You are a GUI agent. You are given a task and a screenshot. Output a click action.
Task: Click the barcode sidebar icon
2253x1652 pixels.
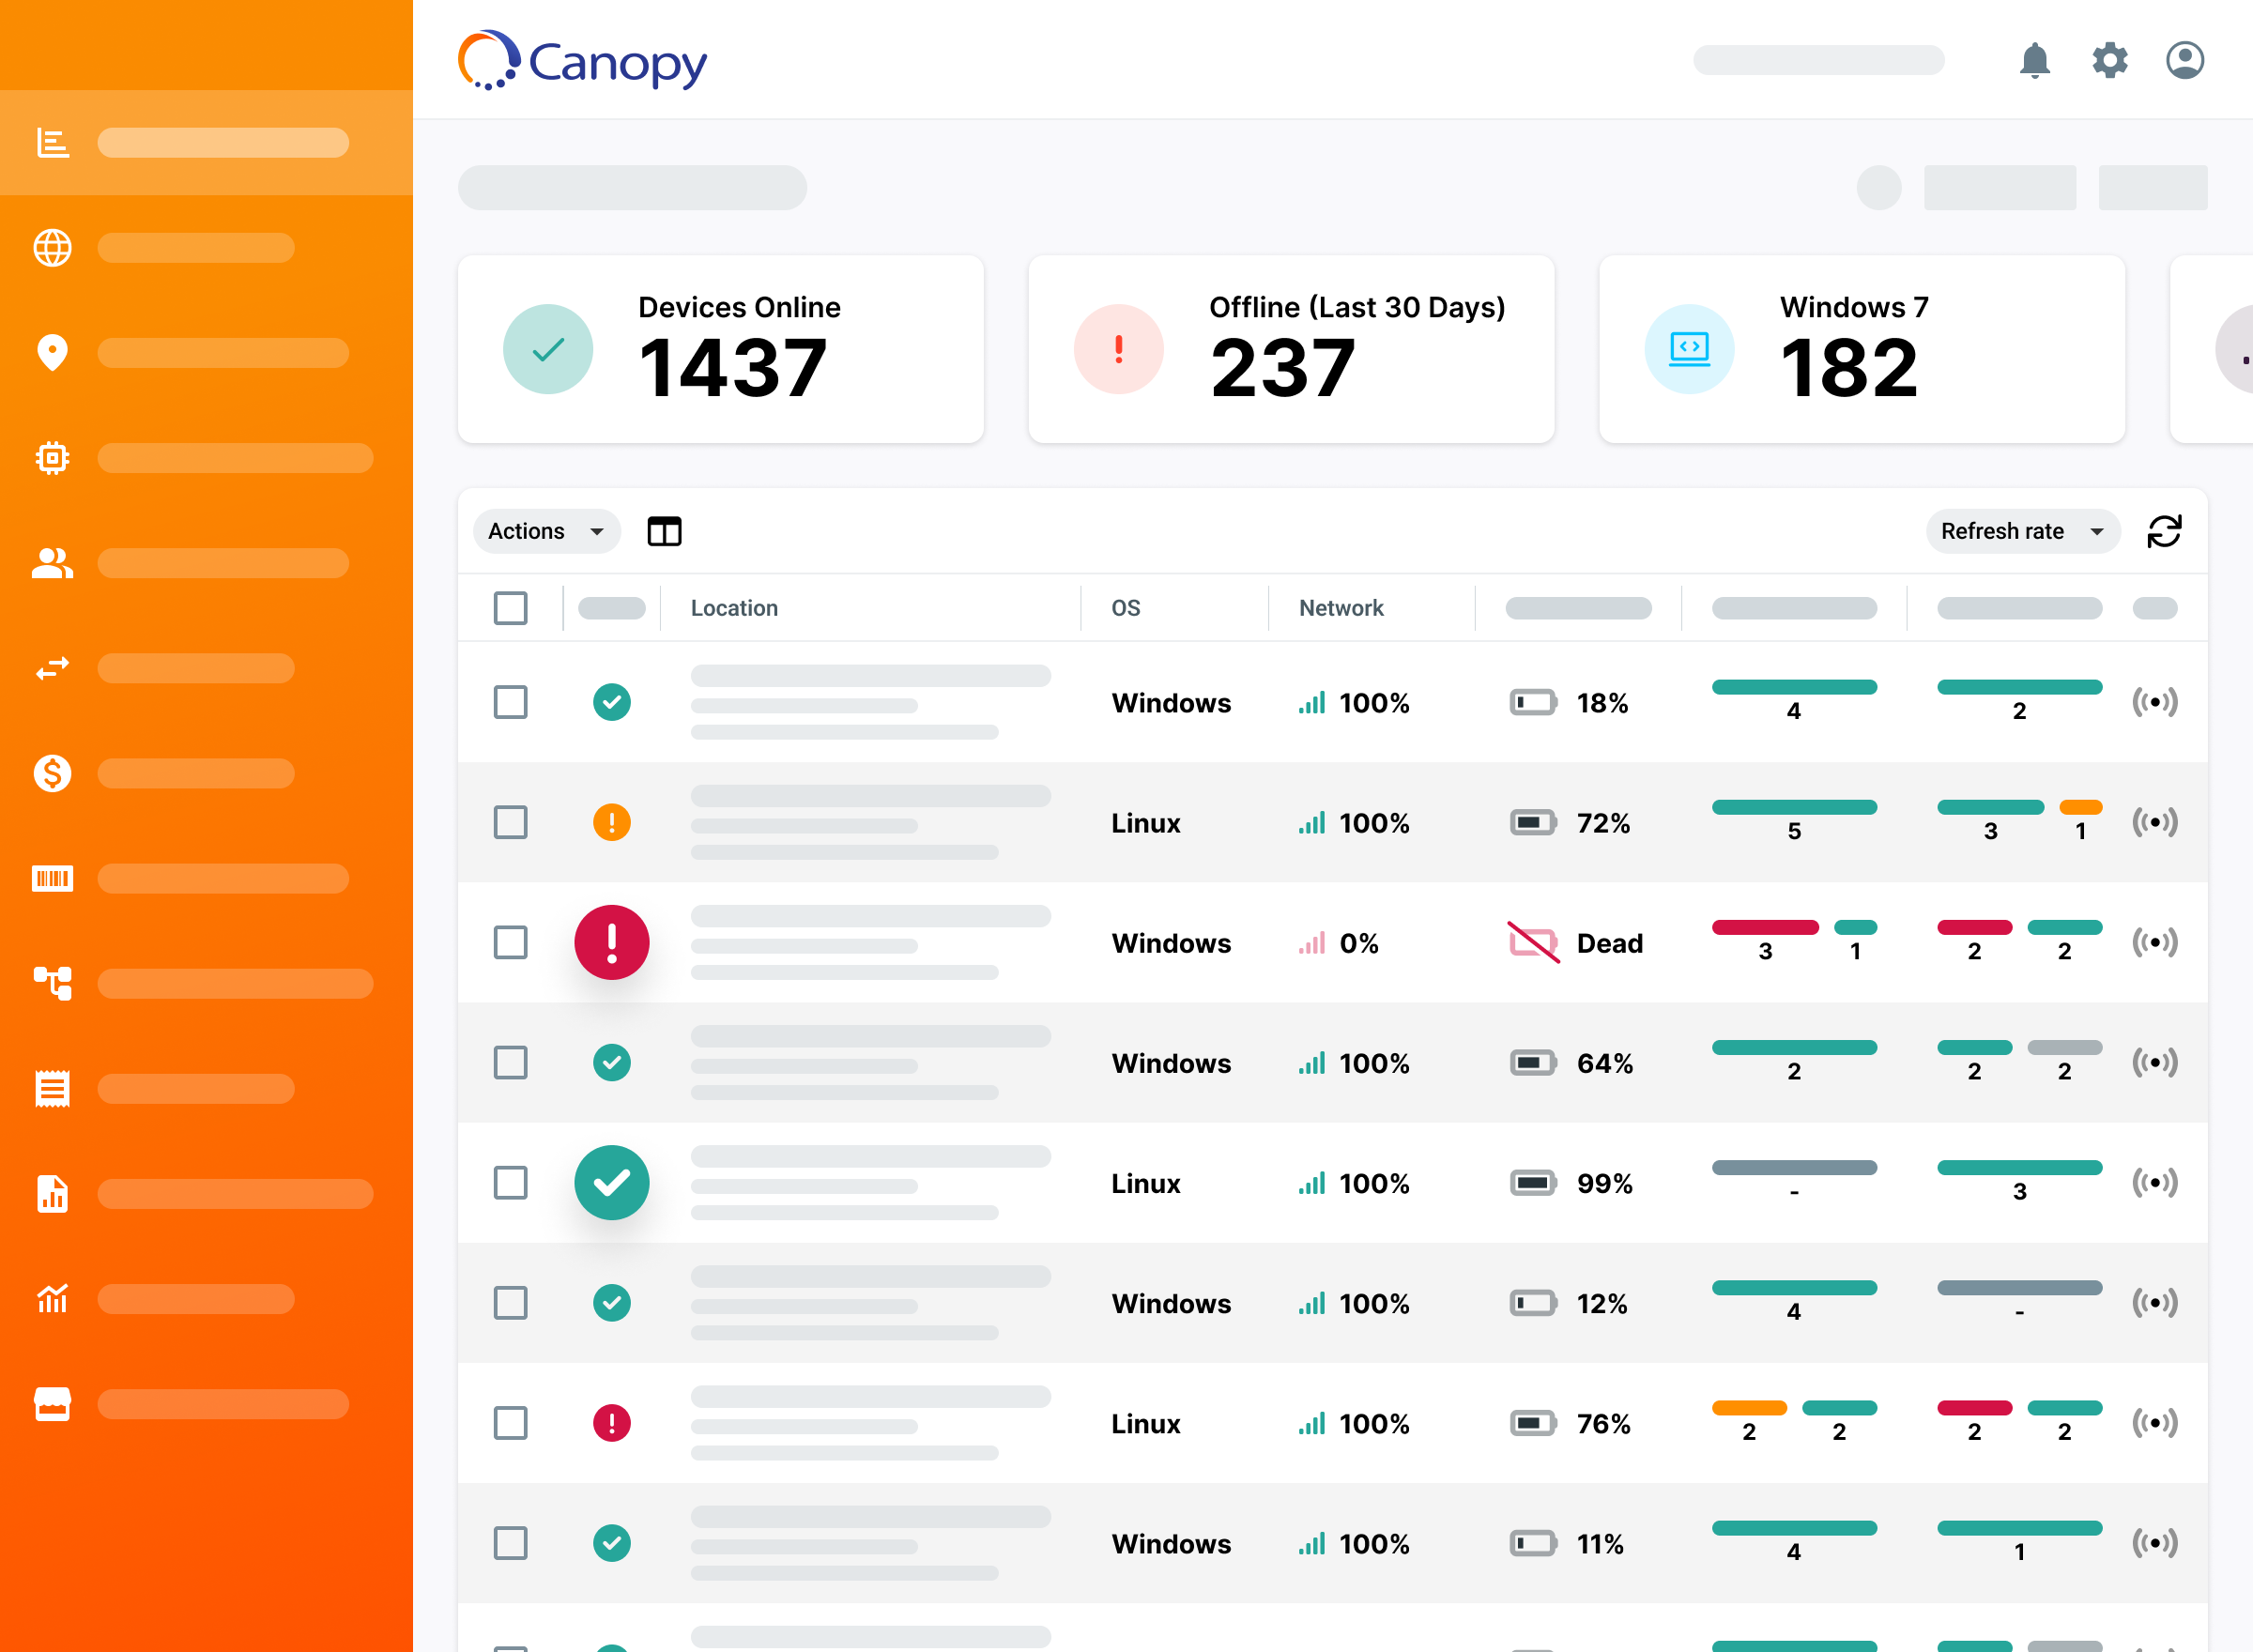53,878
